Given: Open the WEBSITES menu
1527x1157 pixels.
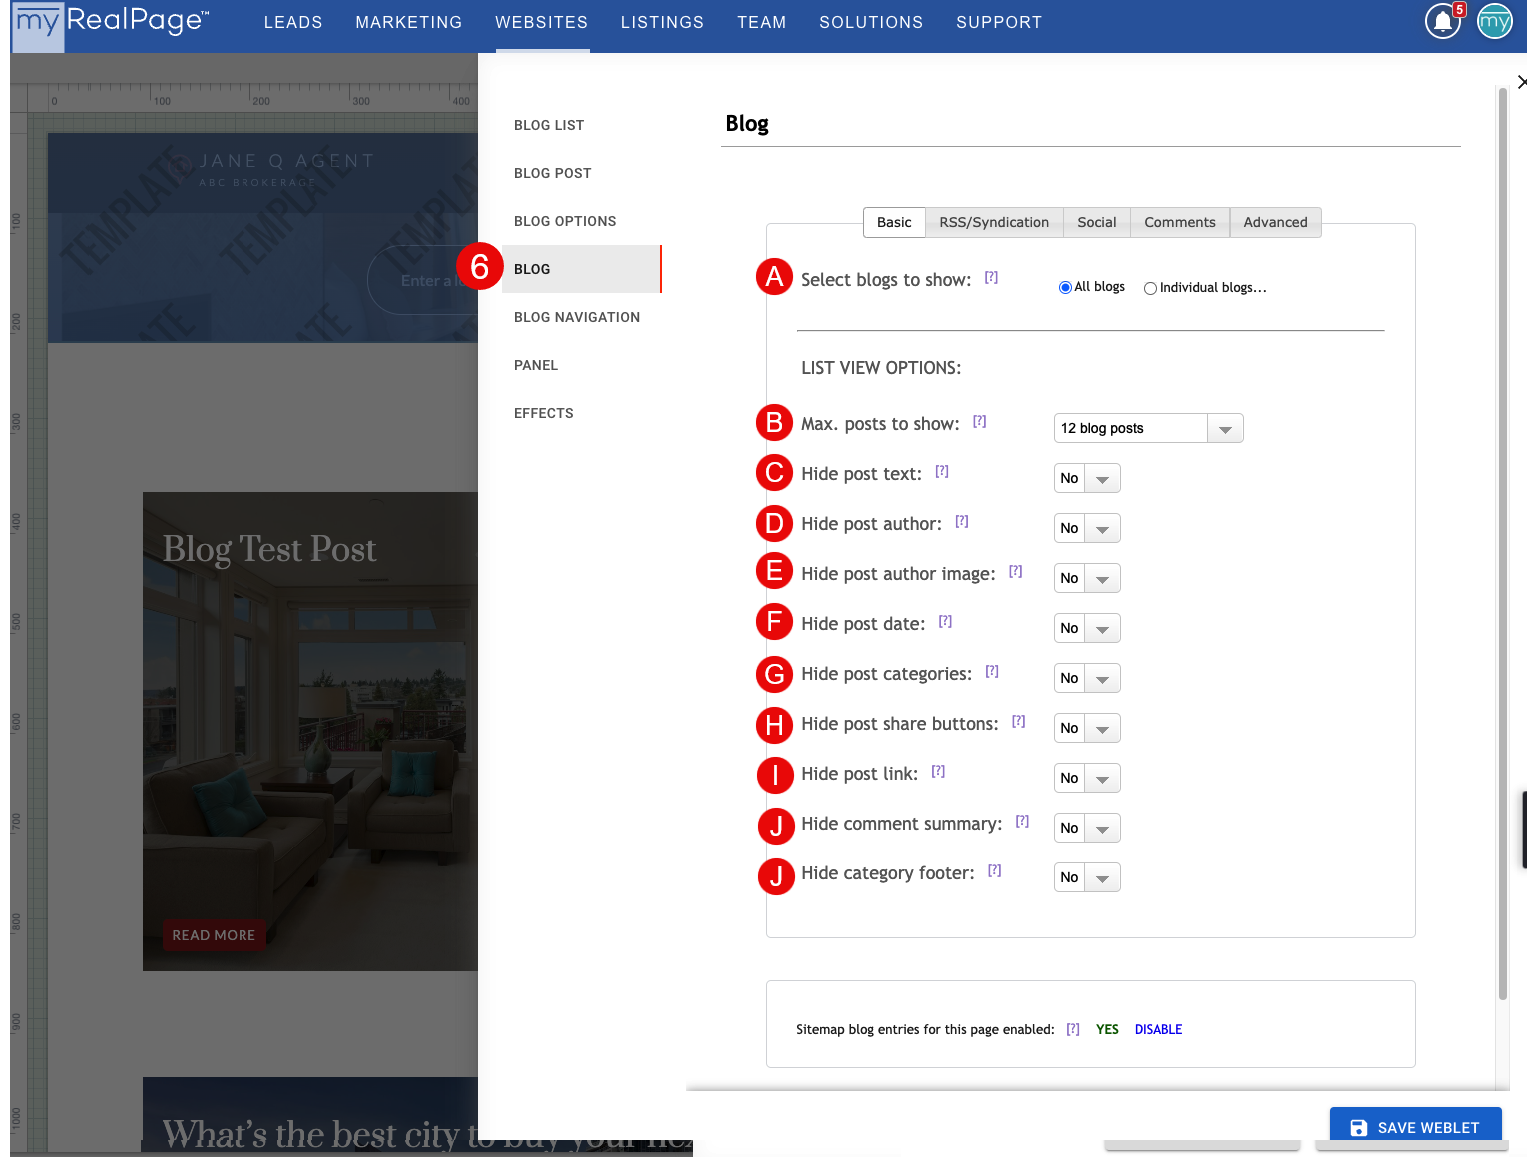Looking at the screenshot, I should (x=541, y=22).
